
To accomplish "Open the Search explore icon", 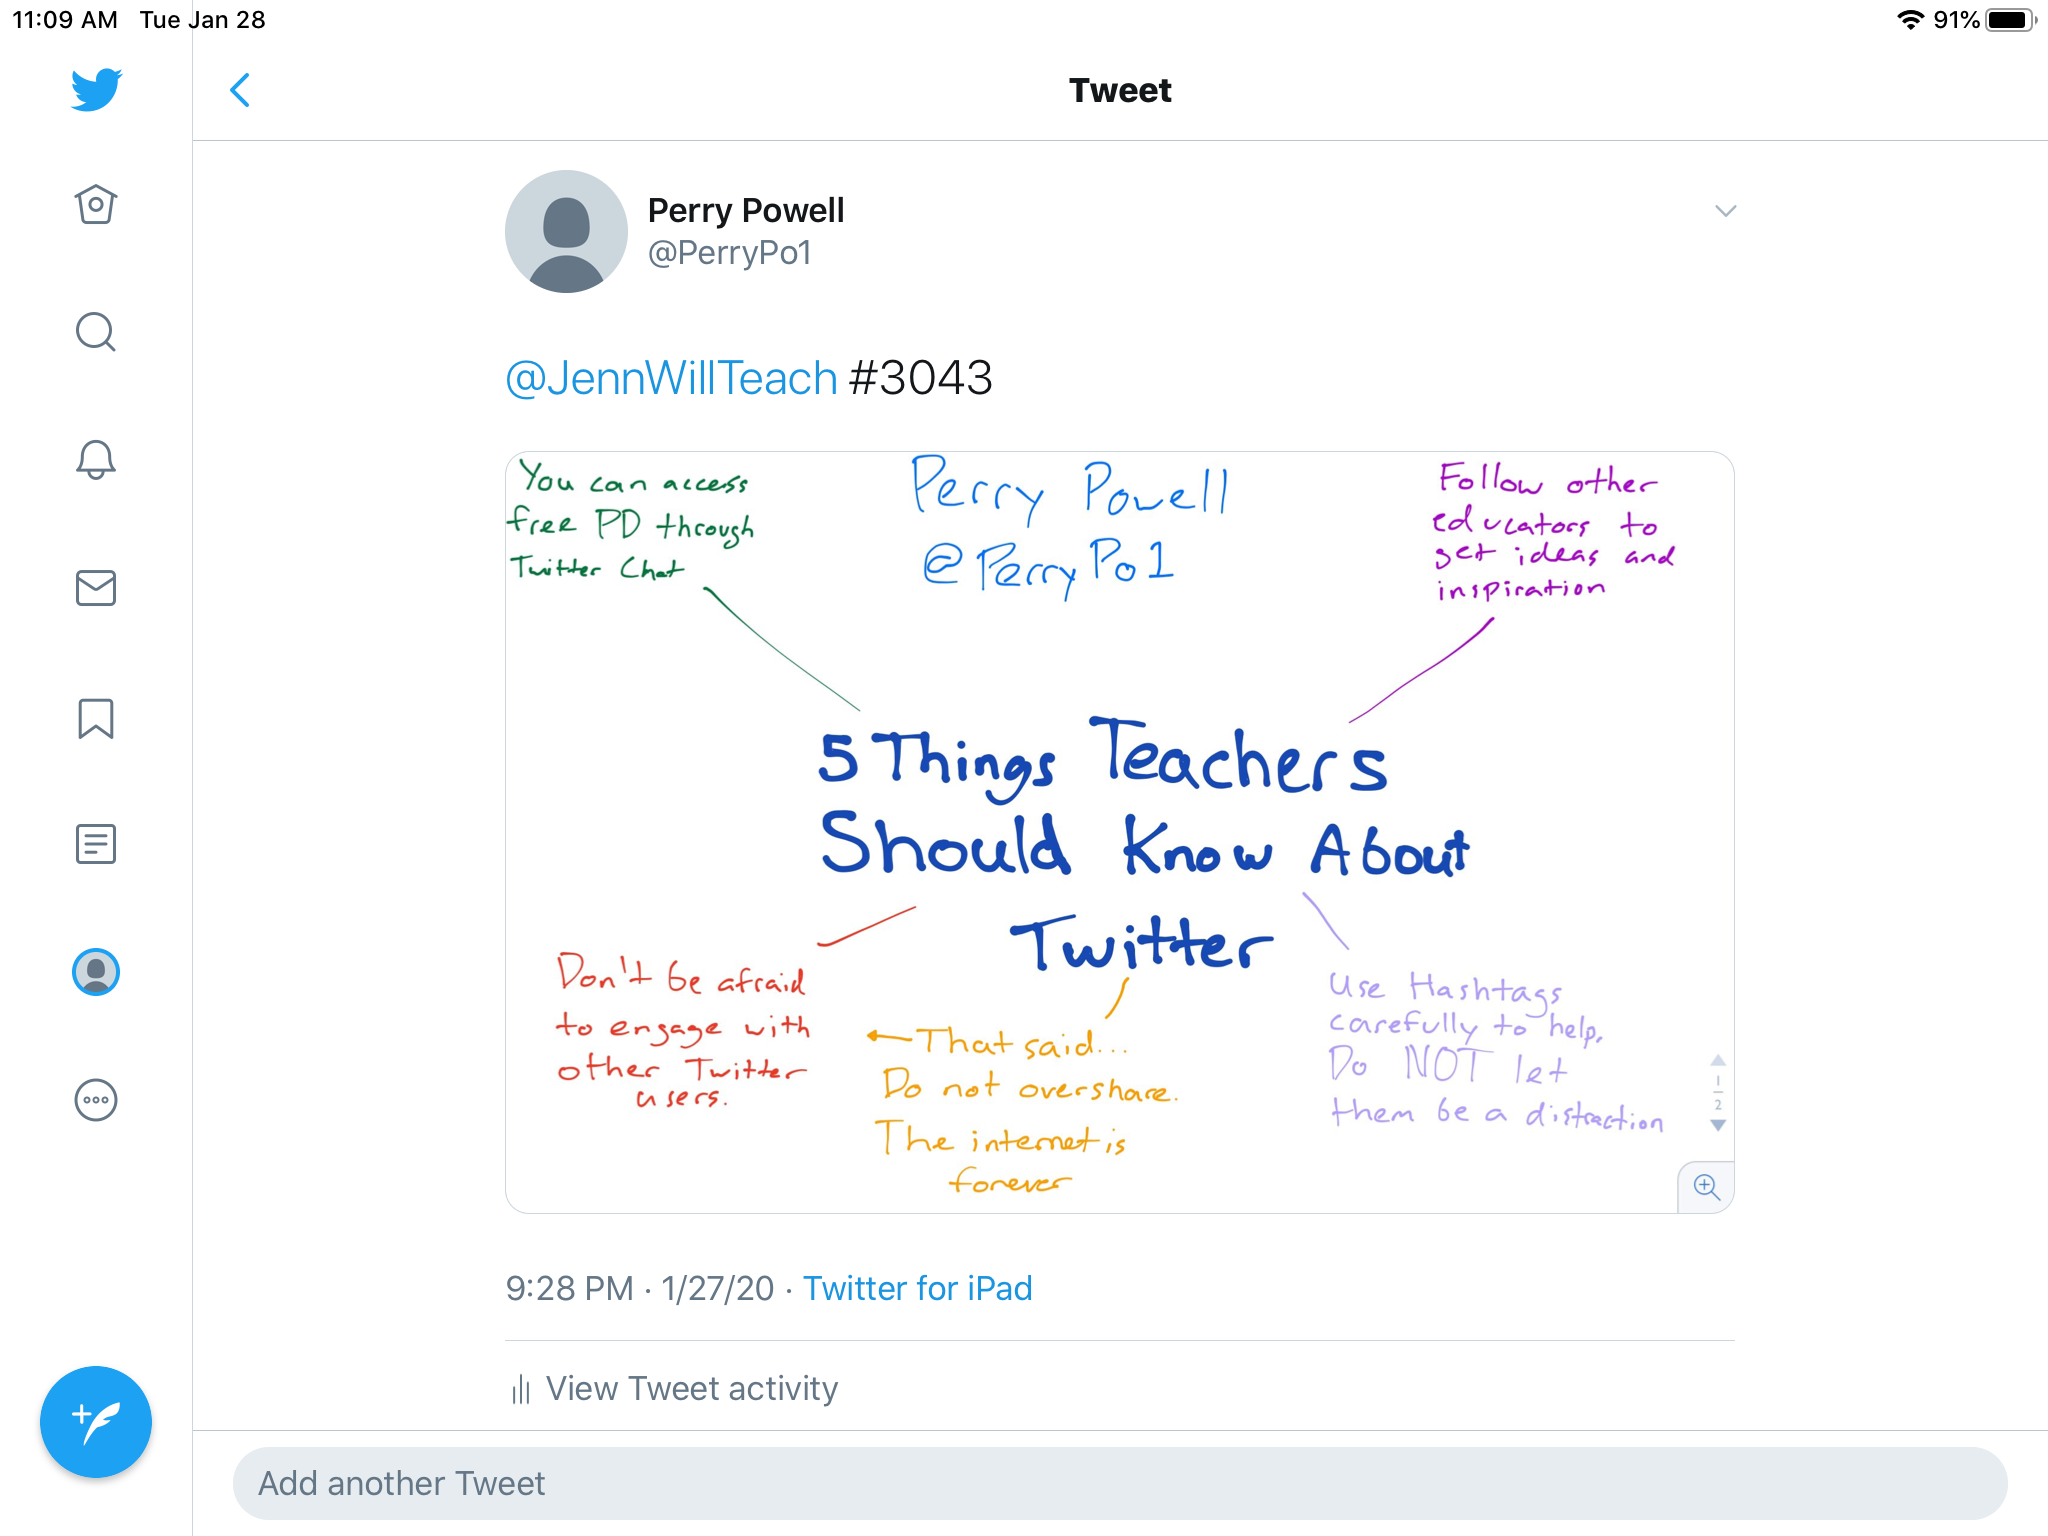I will [96, 332].
